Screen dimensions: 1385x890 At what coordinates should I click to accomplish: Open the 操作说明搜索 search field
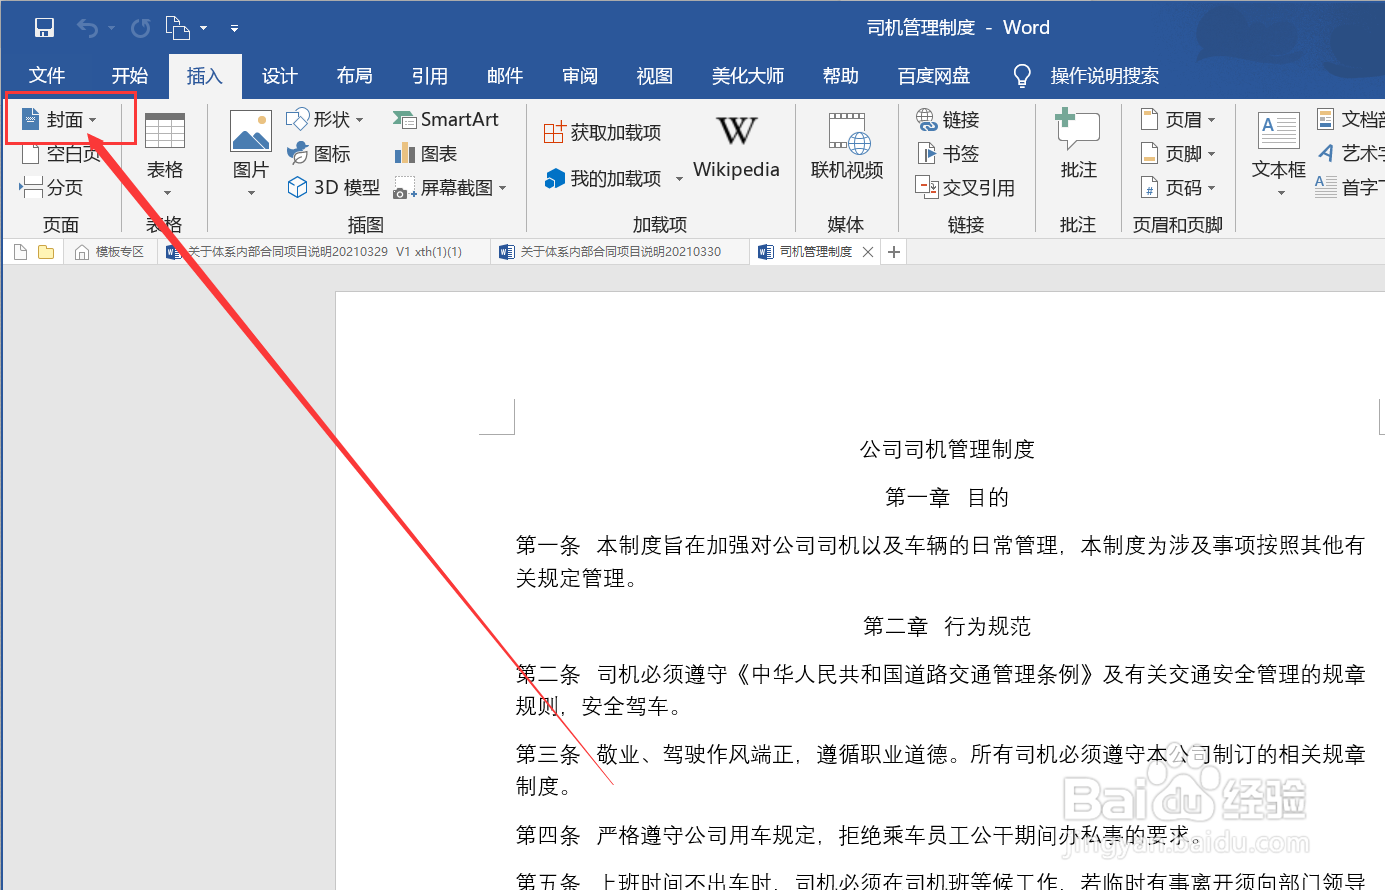1105,75
